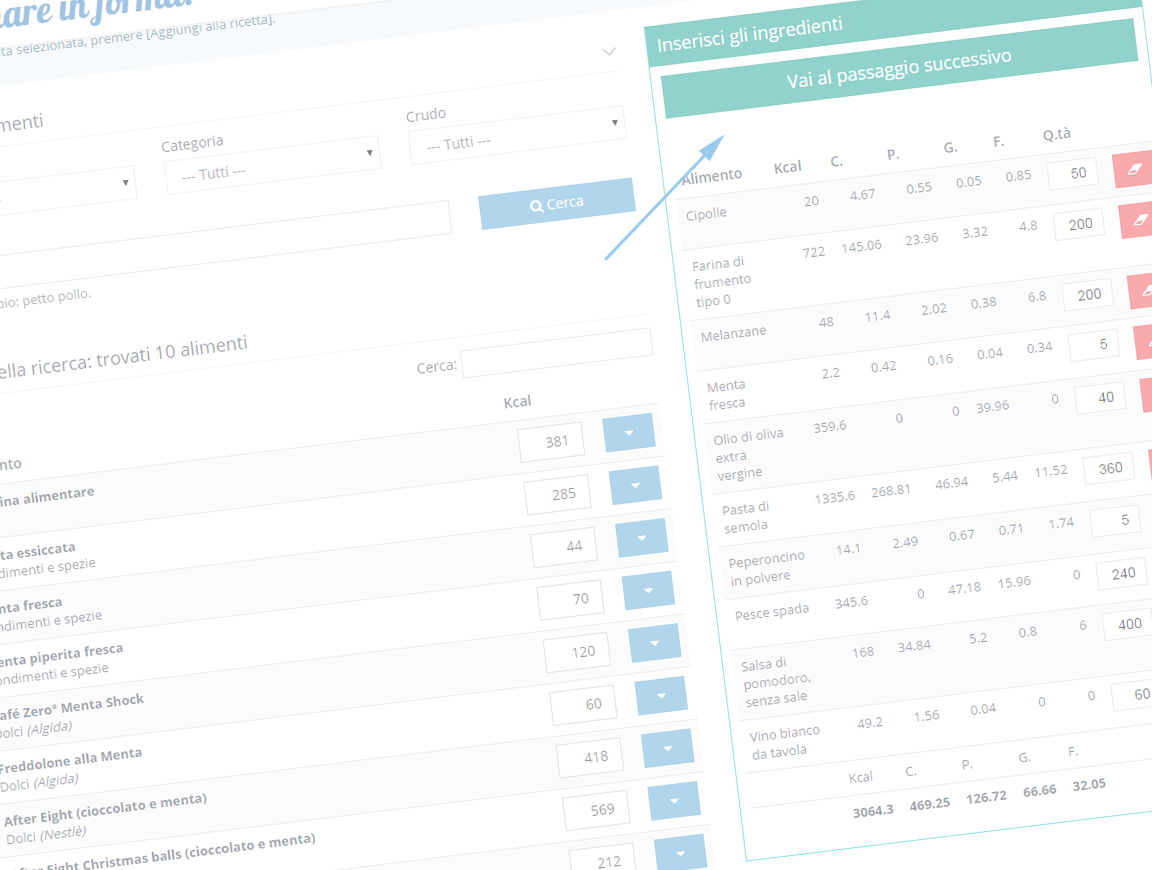Click the Pesce spada quantity field

(1122, 574)
